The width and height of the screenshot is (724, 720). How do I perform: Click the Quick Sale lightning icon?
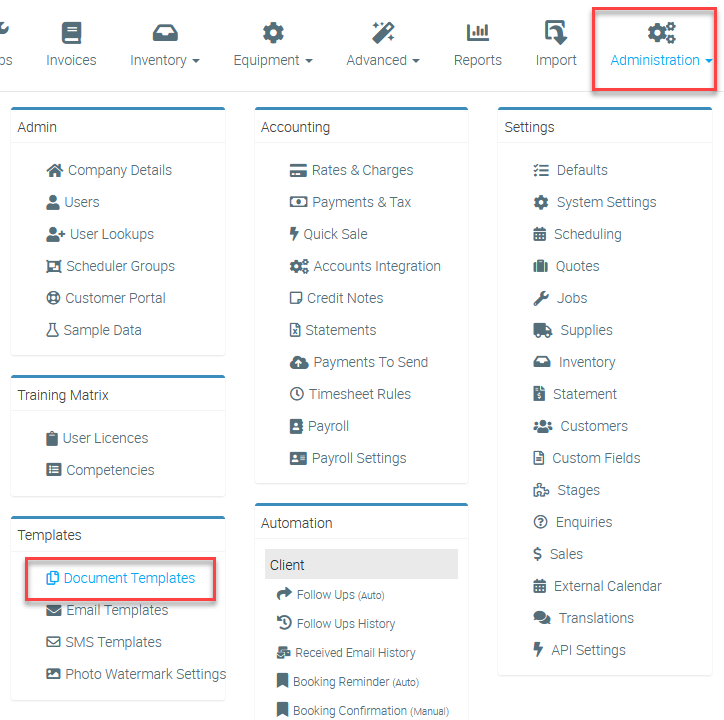click(294, 234)
